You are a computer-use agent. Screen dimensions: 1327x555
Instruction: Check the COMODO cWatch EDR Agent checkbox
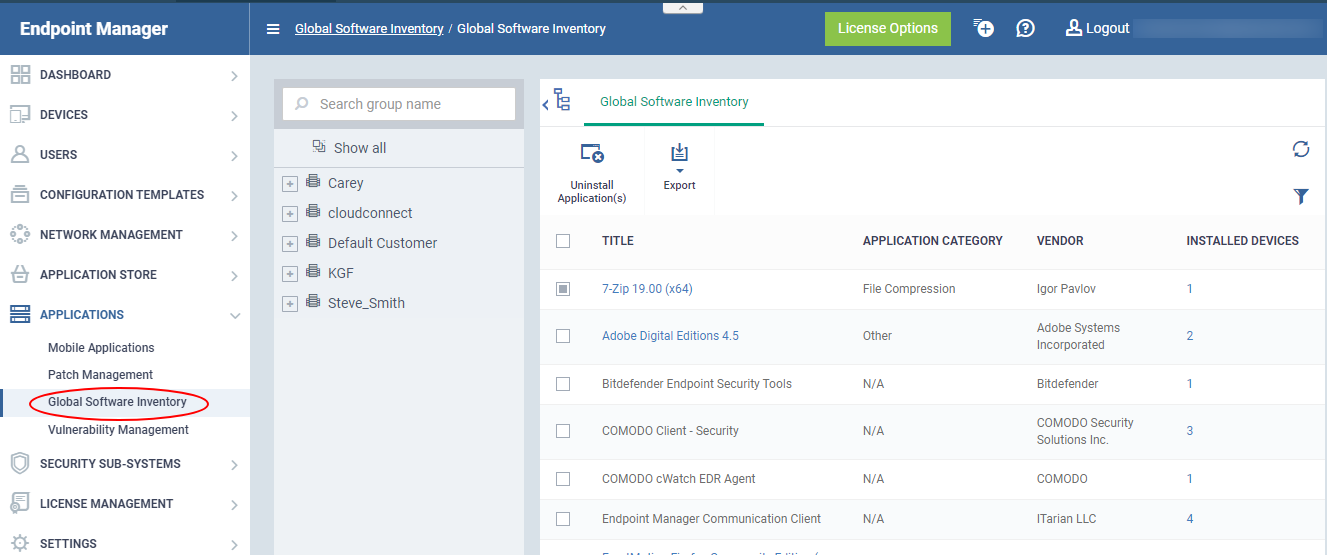click(563, 479)
